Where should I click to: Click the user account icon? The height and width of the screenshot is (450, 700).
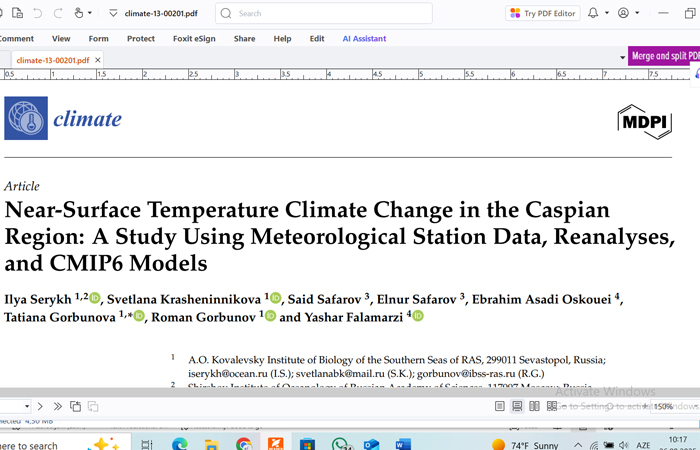pos(623,13)
